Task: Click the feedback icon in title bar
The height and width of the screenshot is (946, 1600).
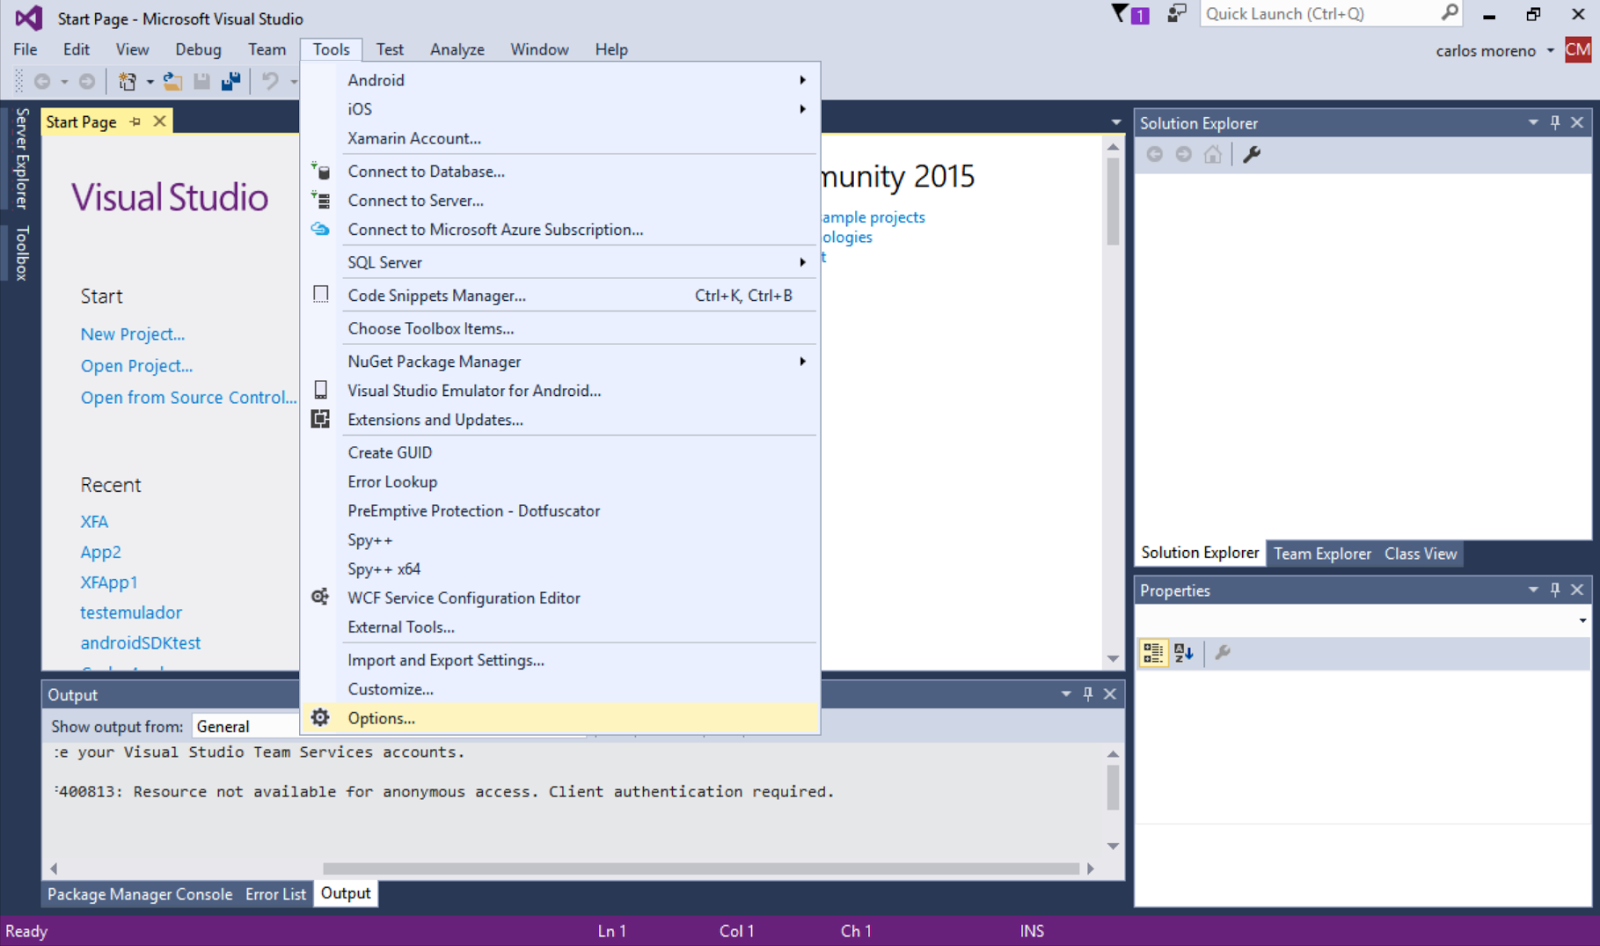Action: point(1177,14)
